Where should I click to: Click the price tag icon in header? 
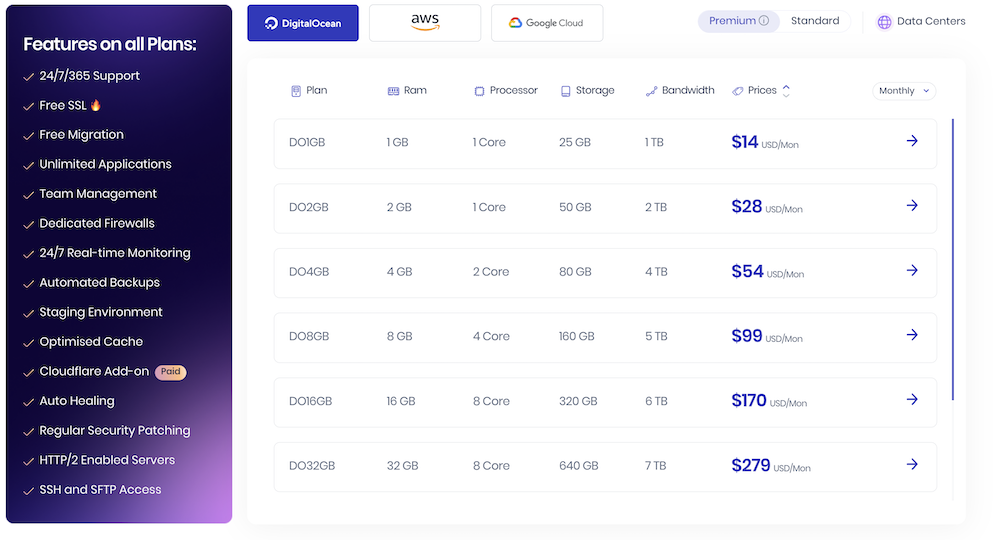[738, 91]
